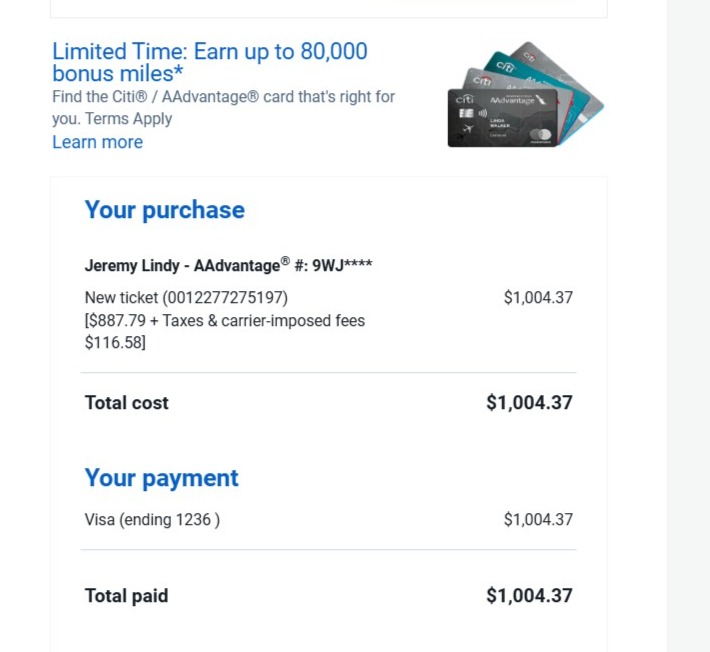The image size is (710, 652).
Task: Click the contactless symbol on the black card
Action: click(x=481, y=115)
